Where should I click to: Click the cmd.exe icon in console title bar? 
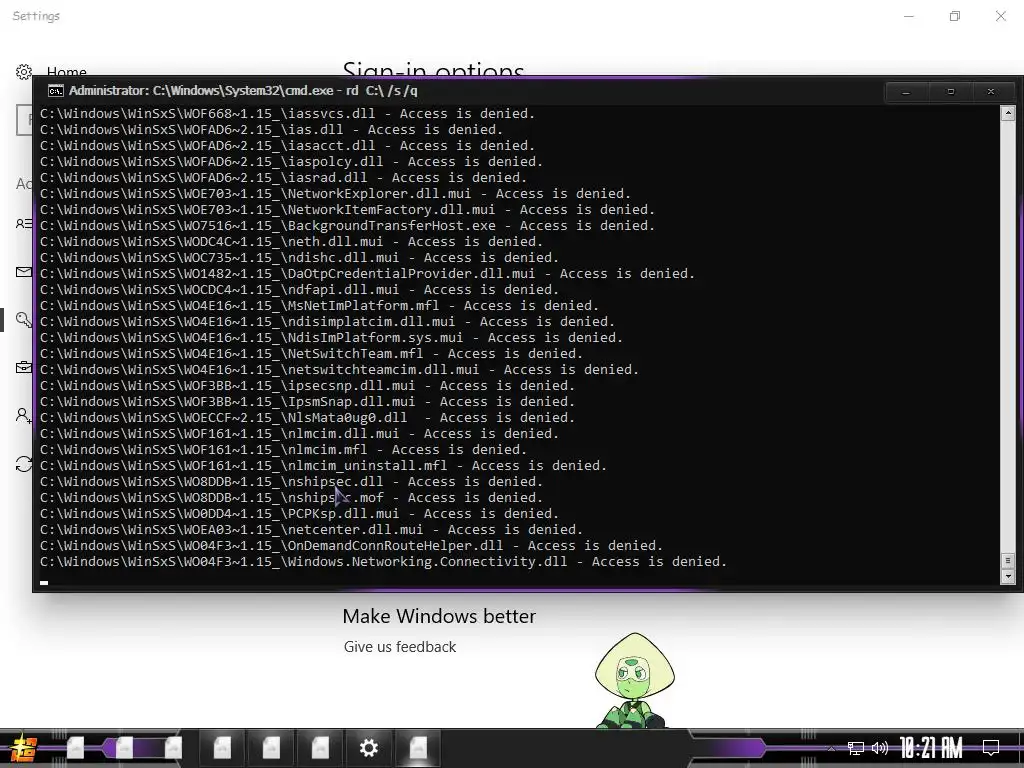tap(56, 91)
